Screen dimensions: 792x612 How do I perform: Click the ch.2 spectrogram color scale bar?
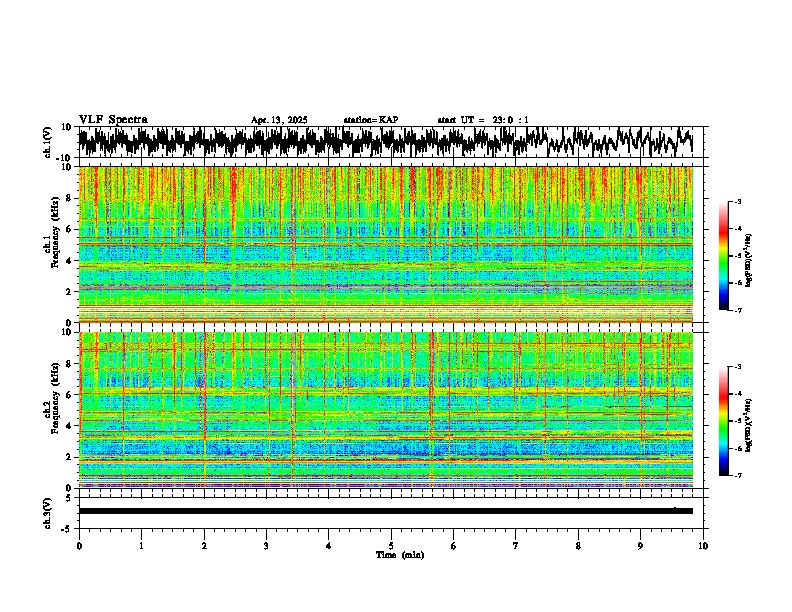(723, 421)
